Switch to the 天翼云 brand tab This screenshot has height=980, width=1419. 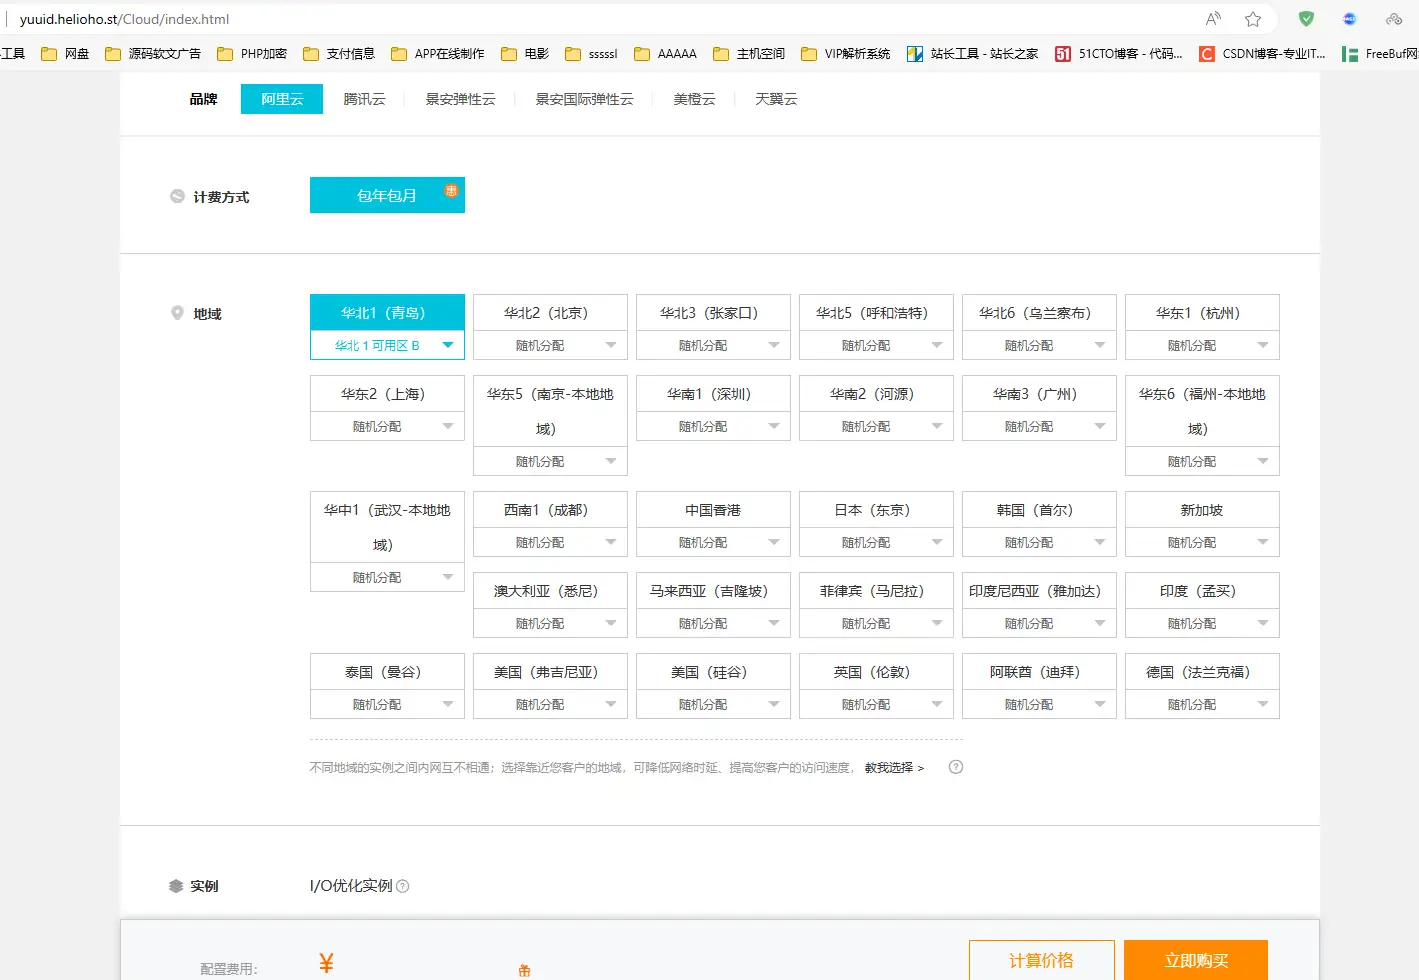pyautogui.click(x=776, y=99)
